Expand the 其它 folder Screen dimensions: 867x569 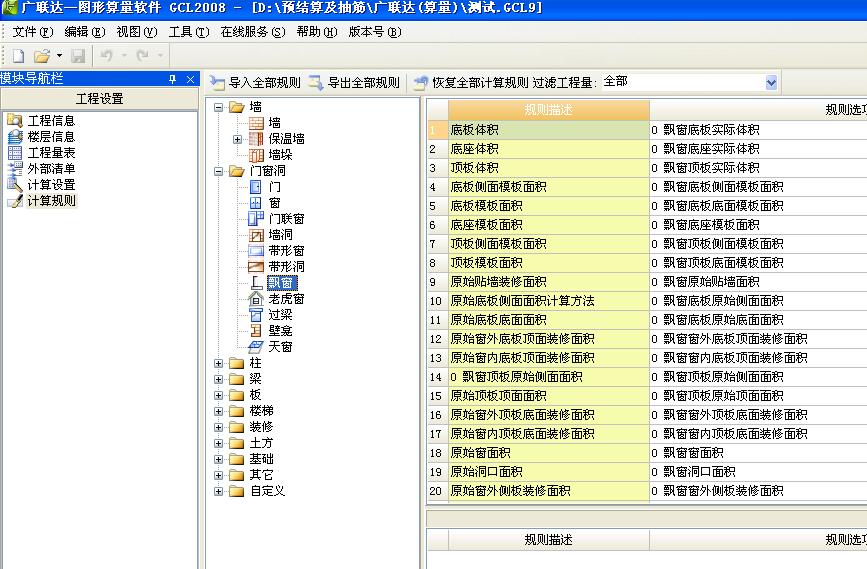(219, 476)
